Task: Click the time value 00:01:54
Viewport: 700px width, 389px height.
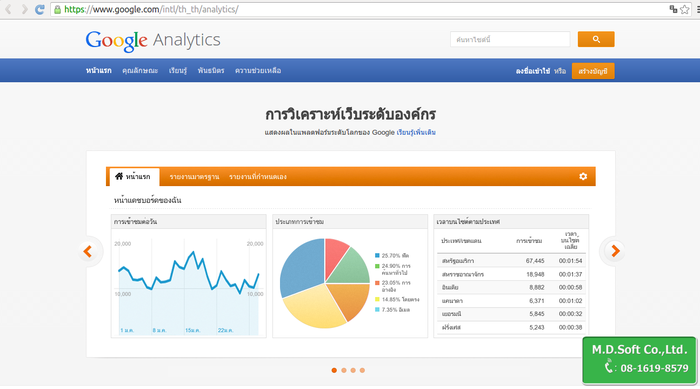Action: point(570,261)
